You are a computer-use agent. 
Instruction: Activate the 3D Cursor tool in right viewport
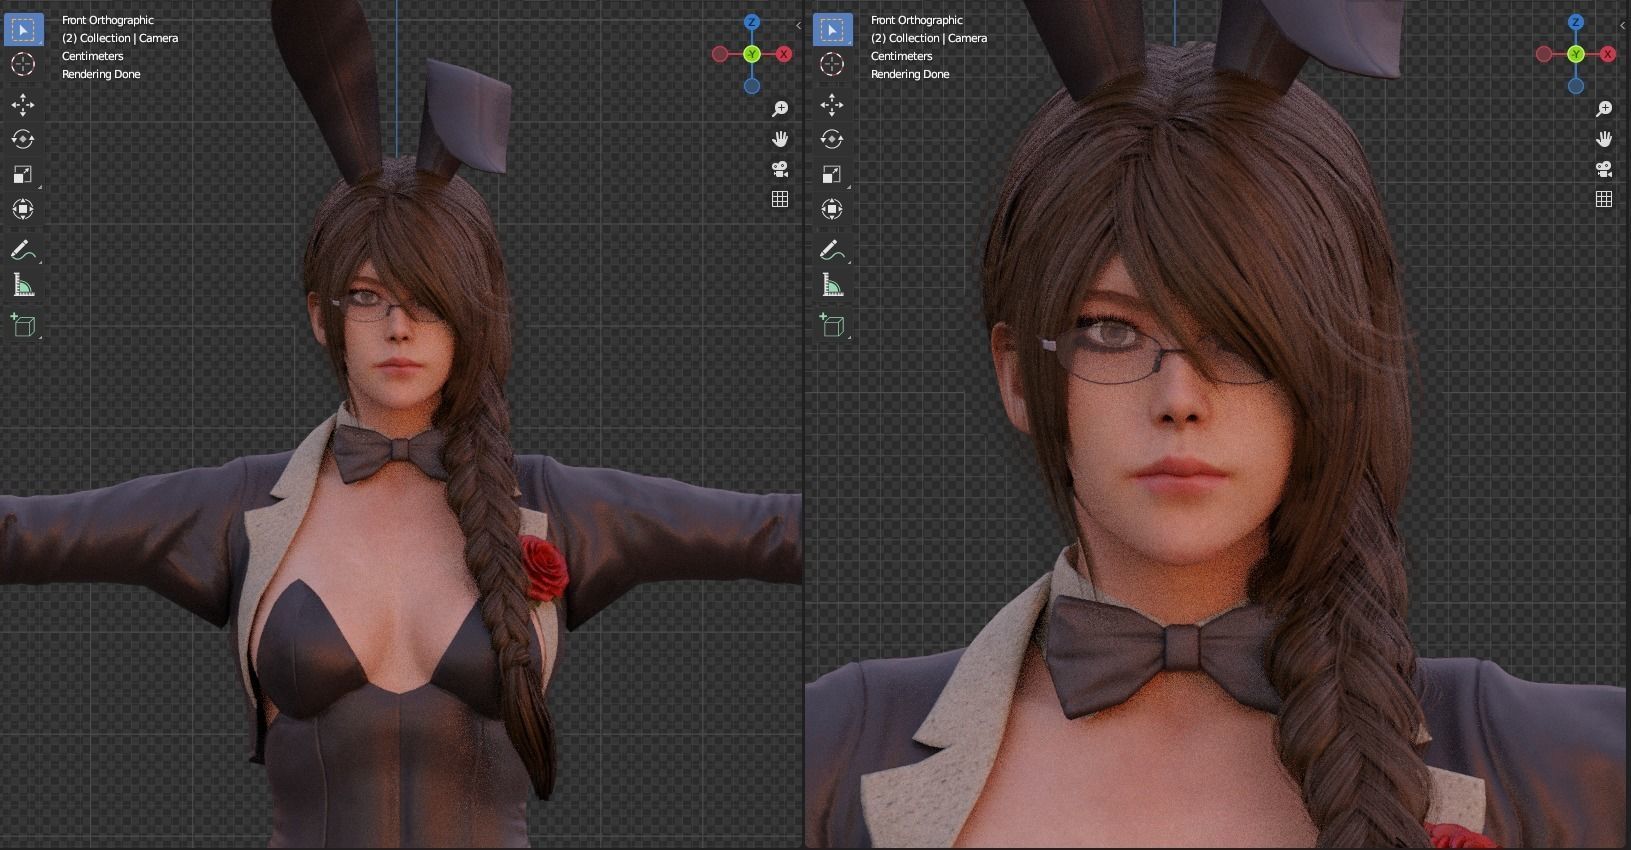[831, 64]
